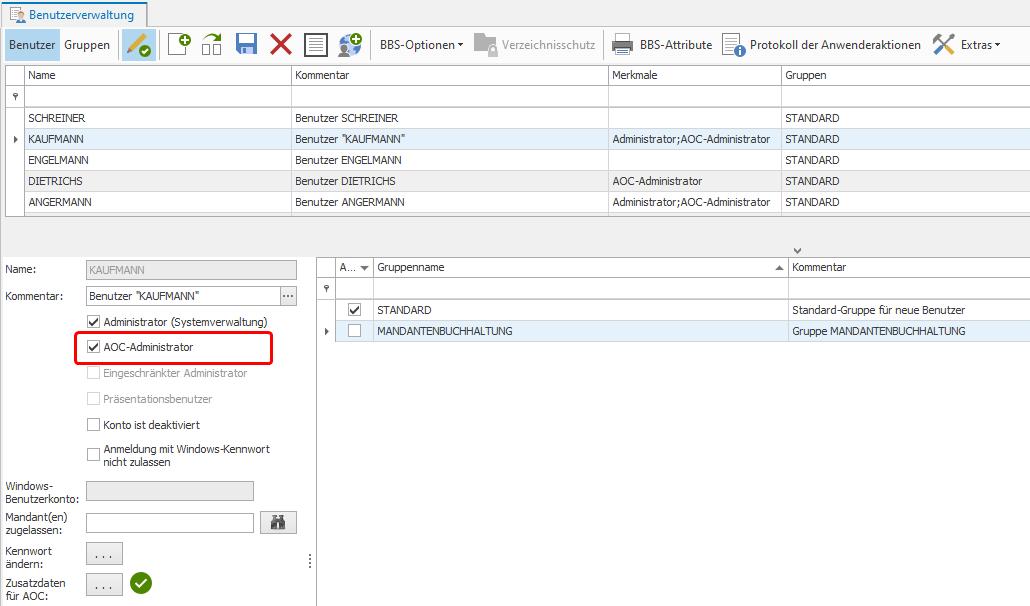Switch to the Benutzer view

32,45
